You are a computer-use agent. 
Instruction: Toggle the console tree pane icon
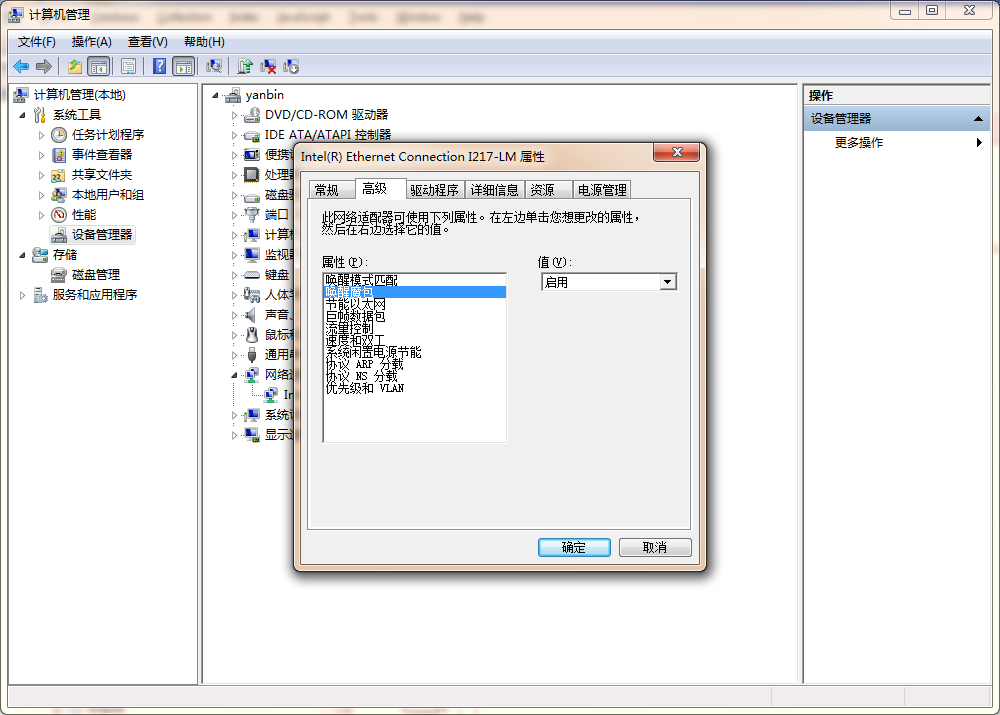tap(96, 66)
